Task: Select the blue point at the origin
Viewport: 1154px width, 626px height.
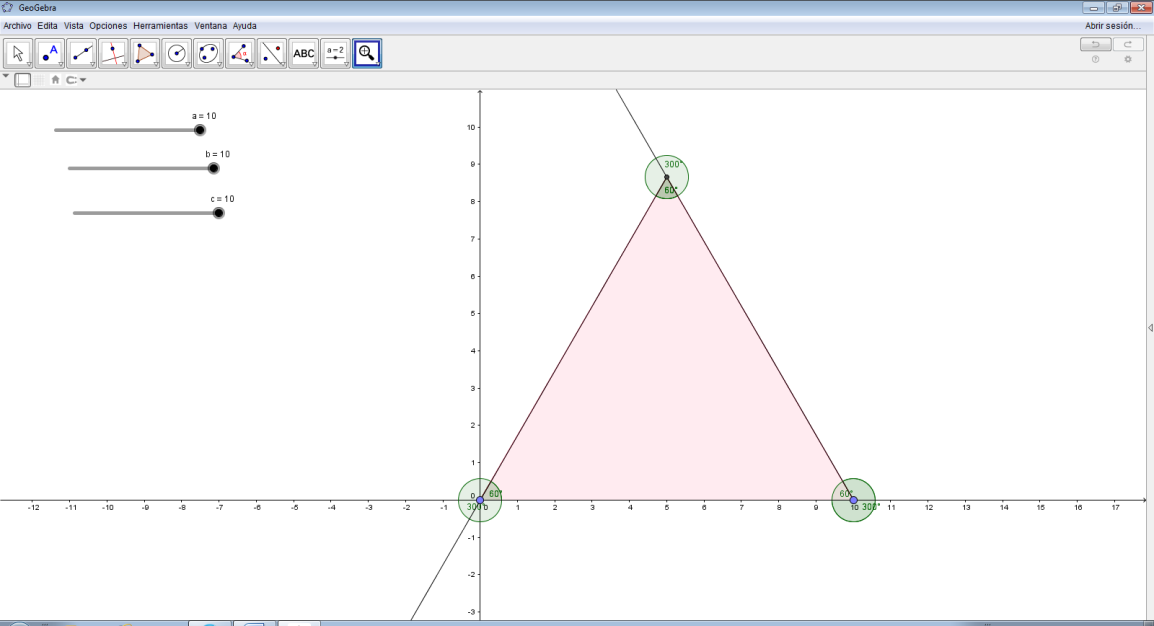Action: click(x=480, y=500)
